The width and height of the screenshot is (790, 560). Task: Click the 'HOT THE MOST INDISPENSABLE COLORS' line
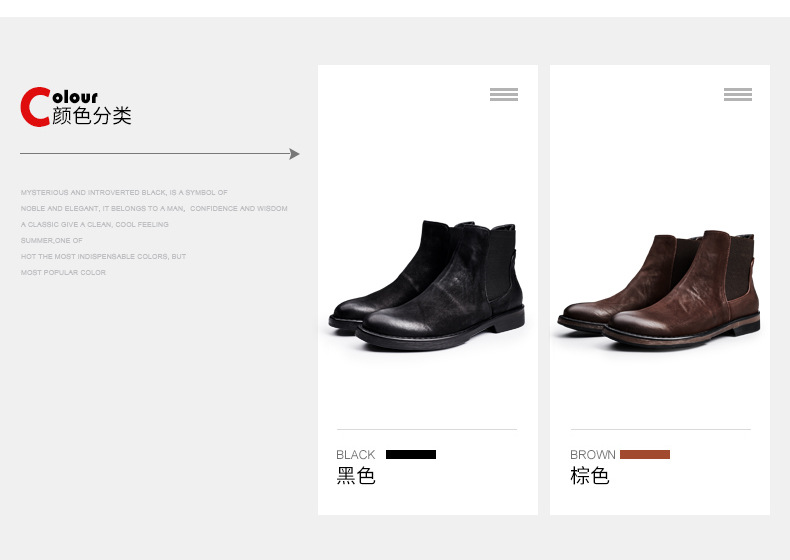(x=104, y=256)
